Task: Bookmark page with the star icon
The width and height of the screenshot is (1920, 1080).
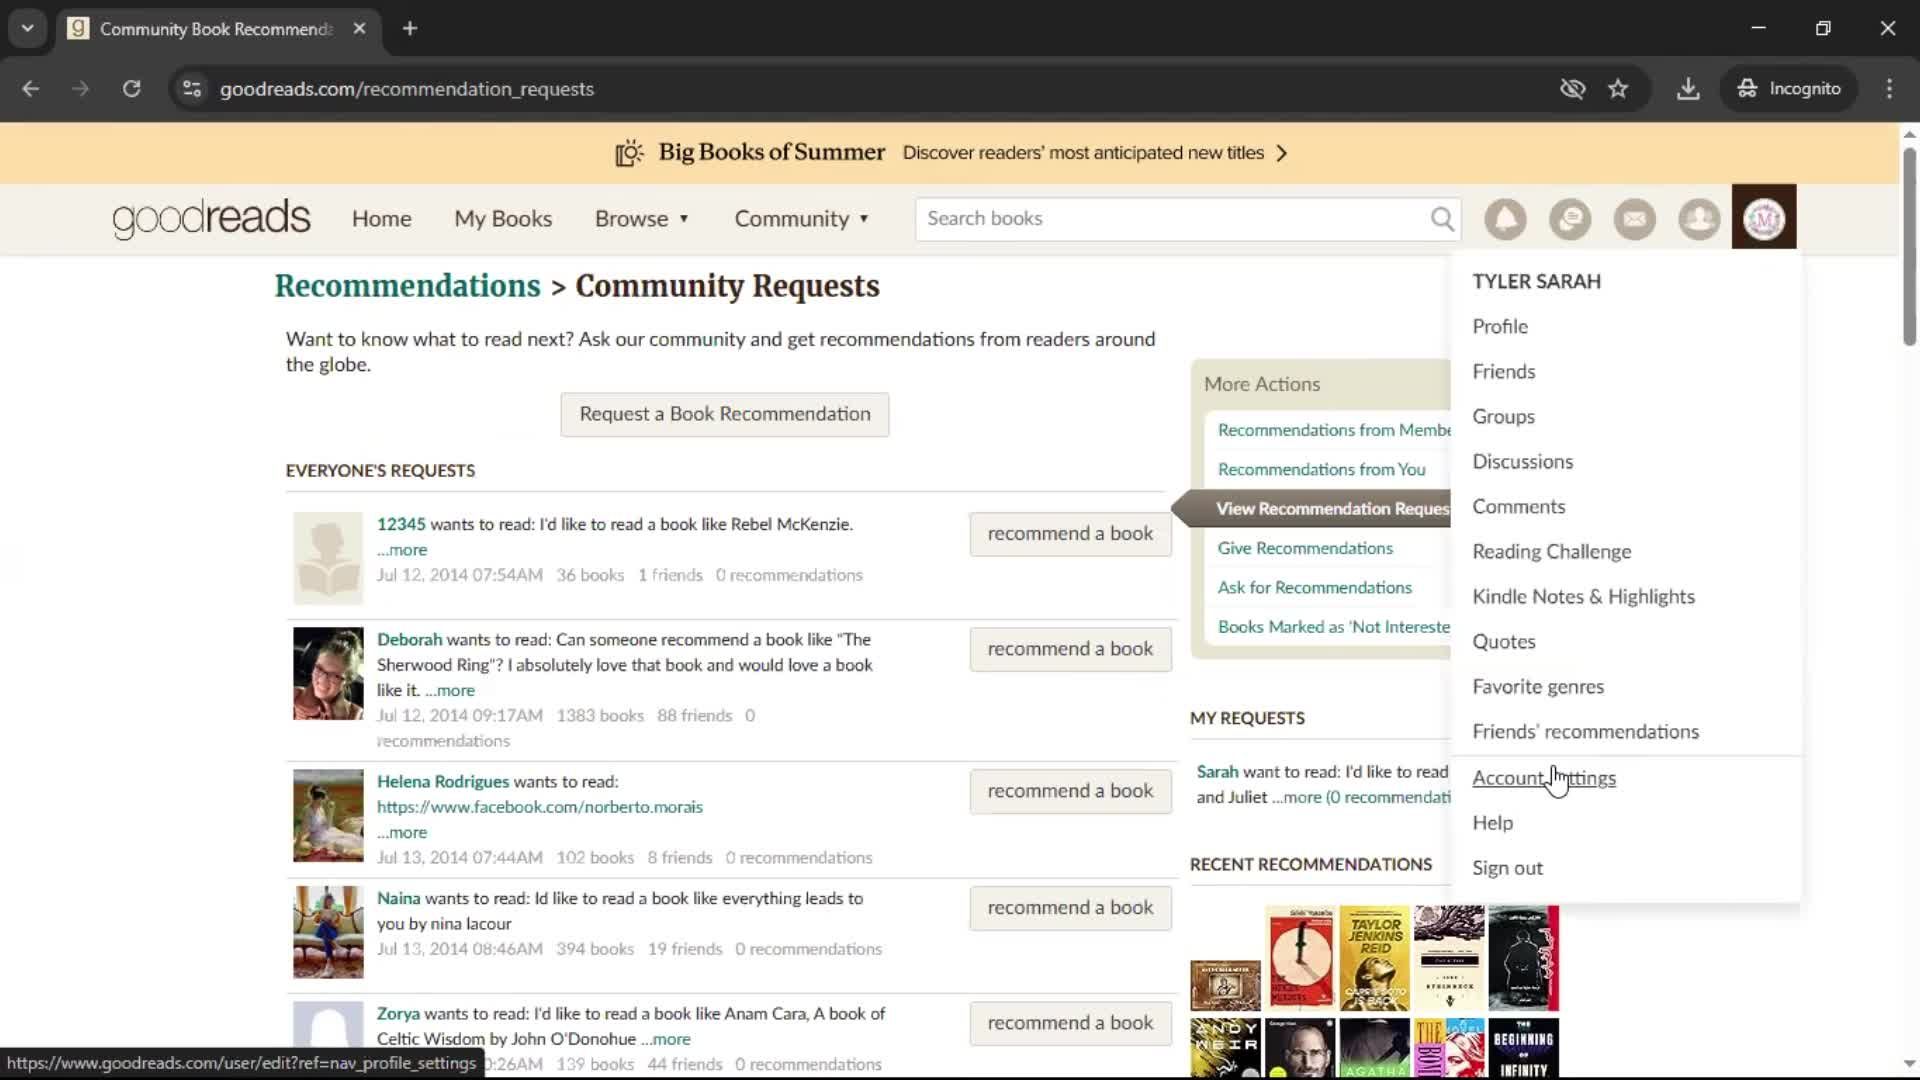Action: coord(1618,89)
